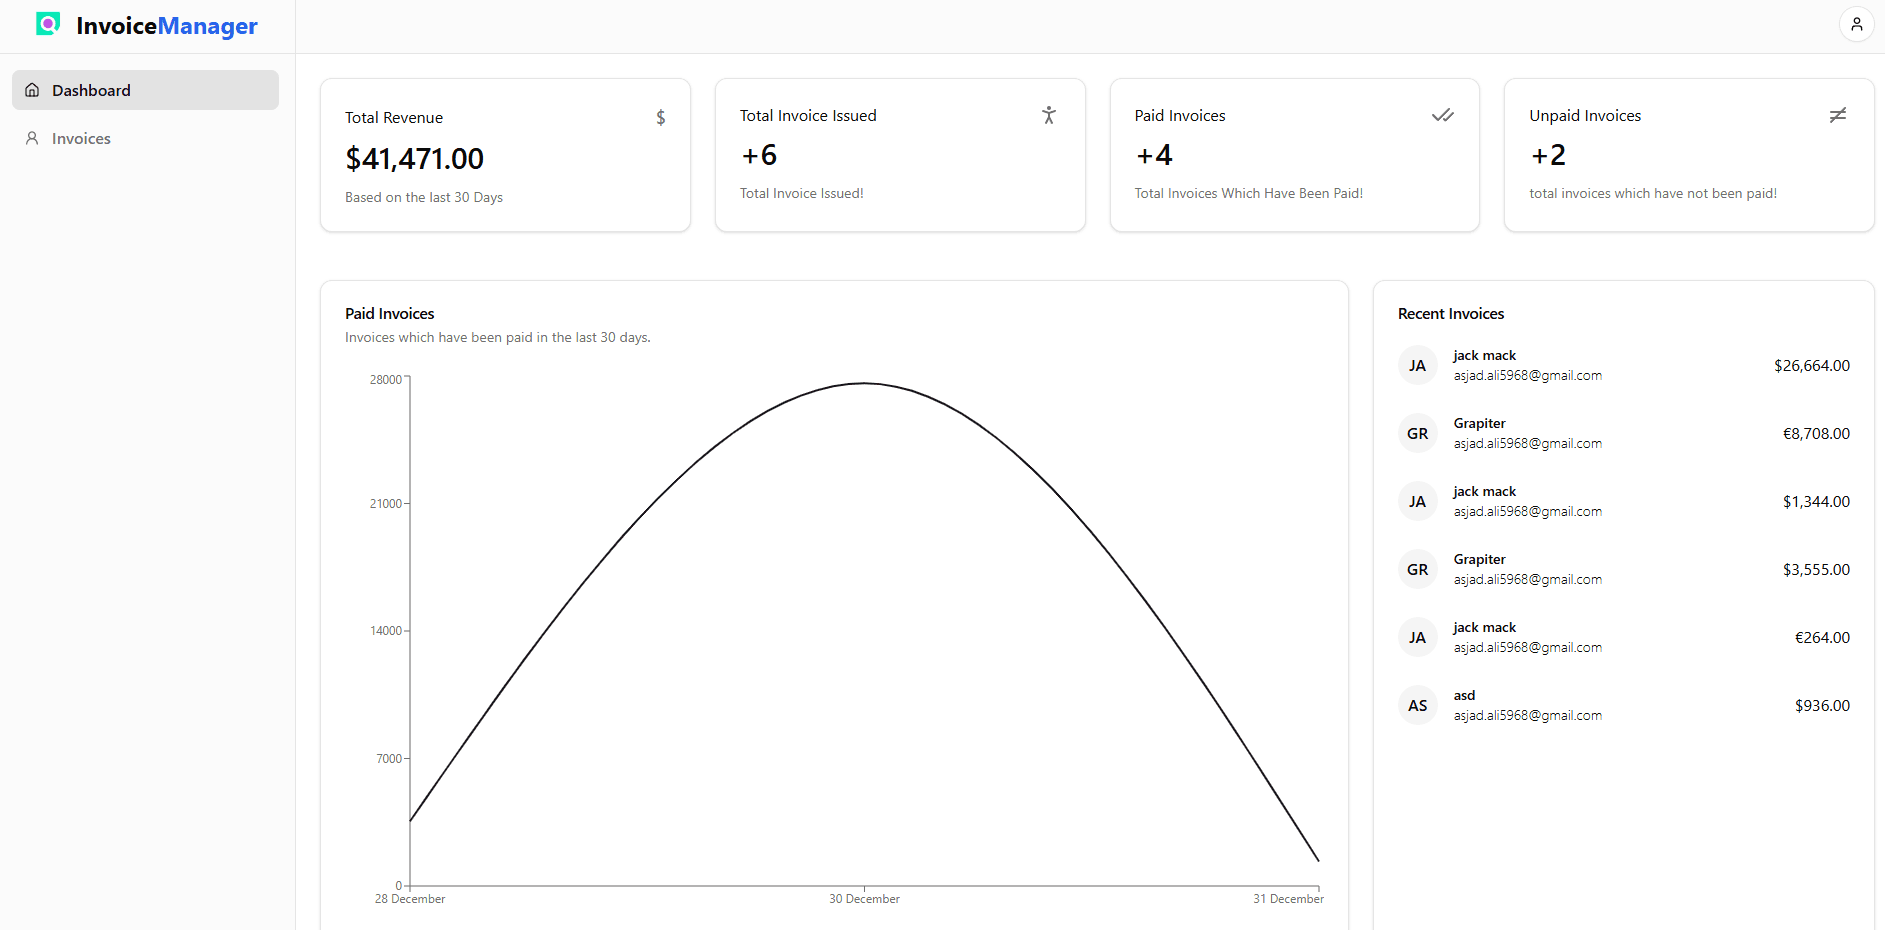1885x930 pixels.
Task: Go to Invoices in the sidebar
Action: pos(81,138)
